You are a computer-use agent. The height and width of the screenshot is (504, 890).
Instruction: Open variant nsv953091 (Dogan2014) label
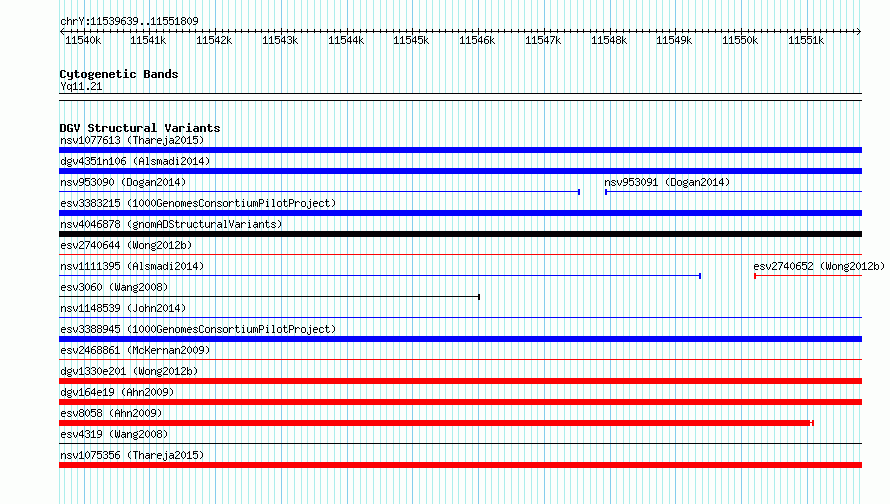click(667, 182)
